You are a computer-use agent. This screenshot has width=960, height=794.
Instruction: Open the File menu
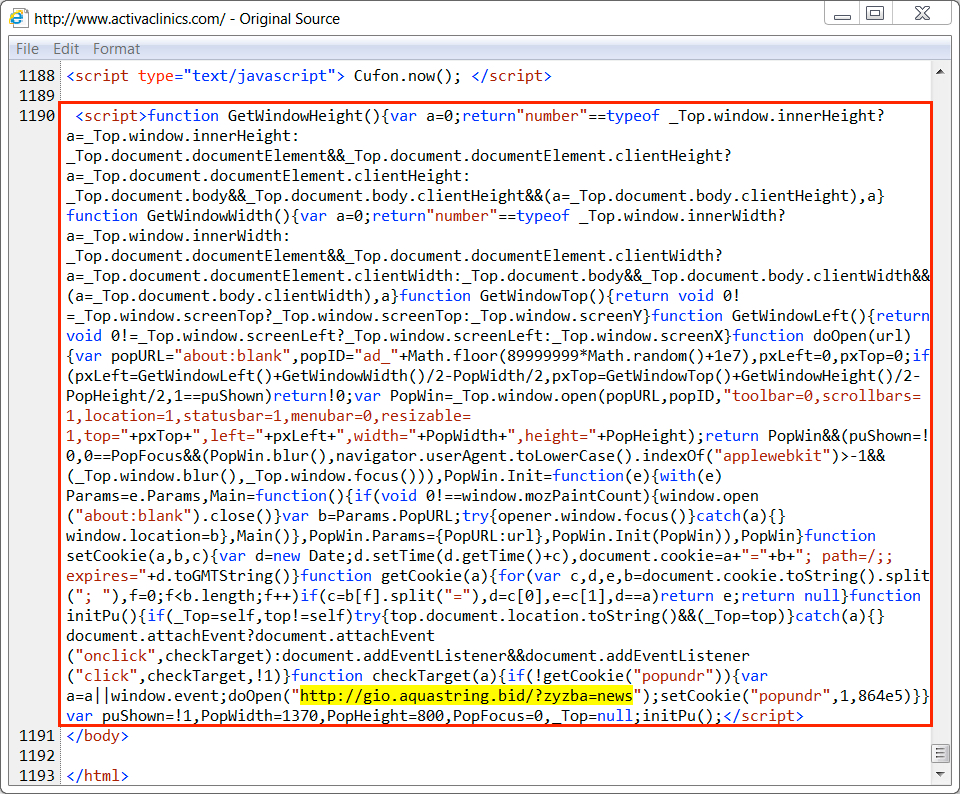tap(27, 49)
